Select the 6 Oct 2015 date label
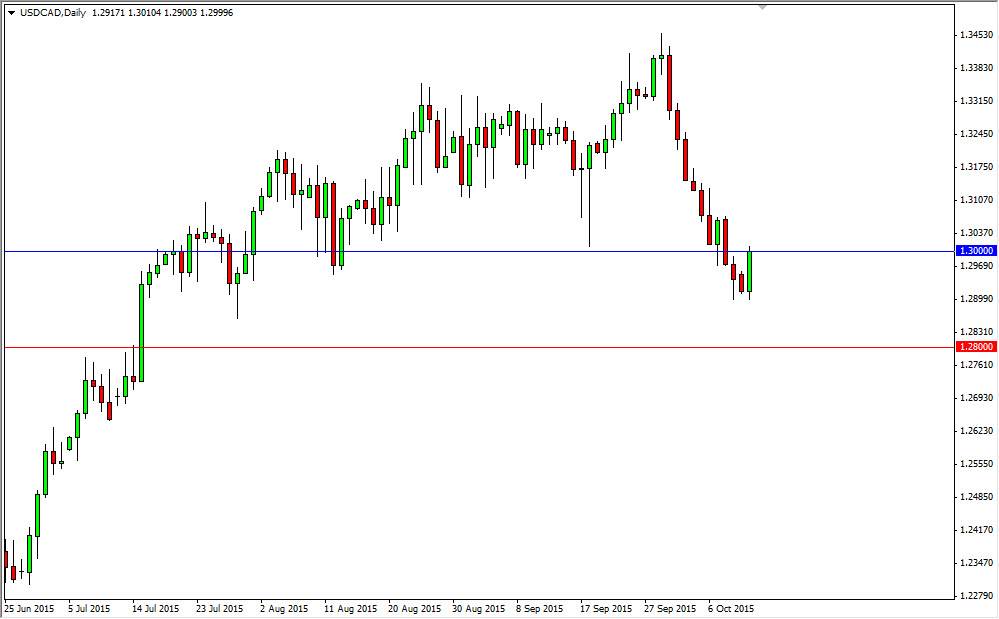 [x=731, y=608]
